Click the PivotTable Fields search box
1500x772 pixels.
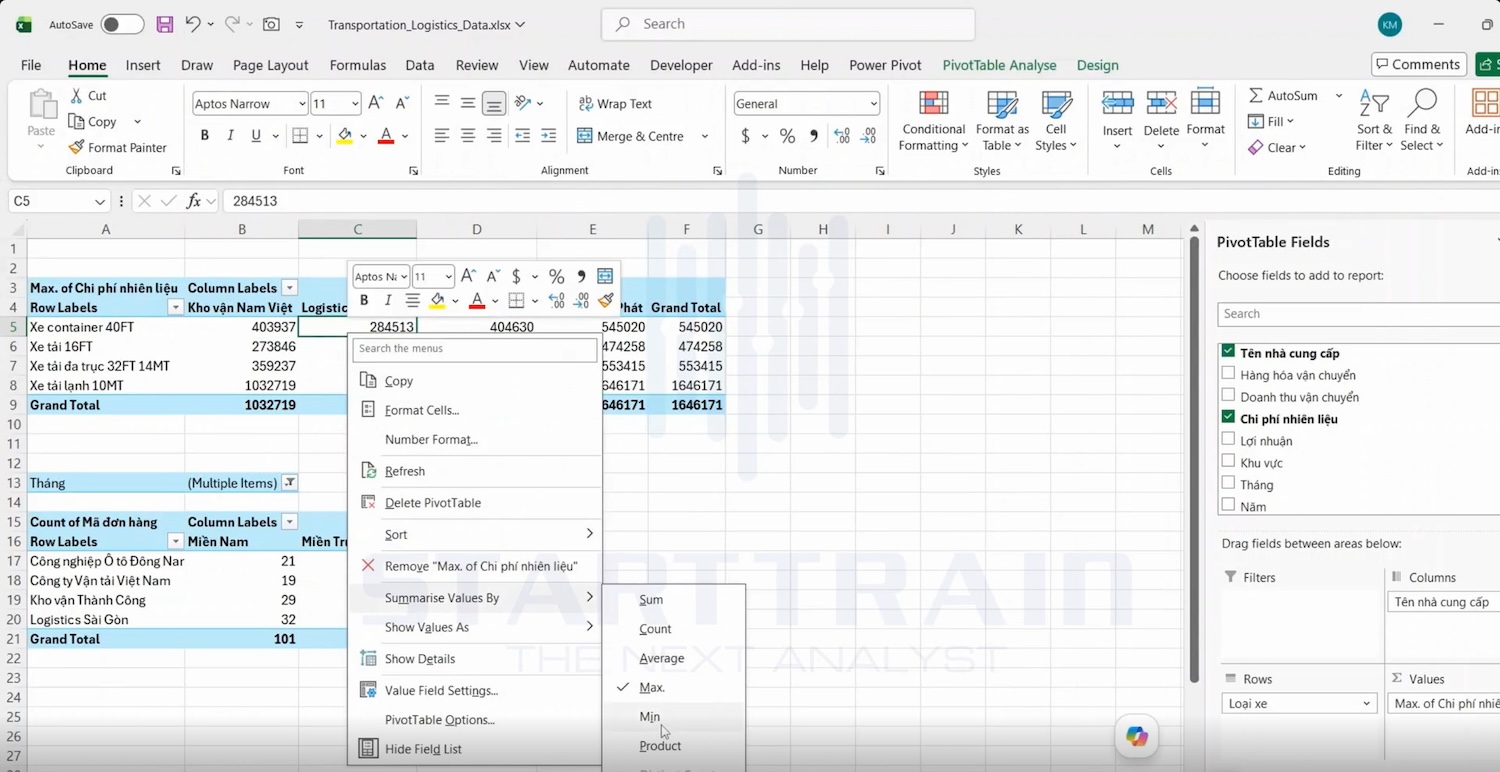point(1360,314)
